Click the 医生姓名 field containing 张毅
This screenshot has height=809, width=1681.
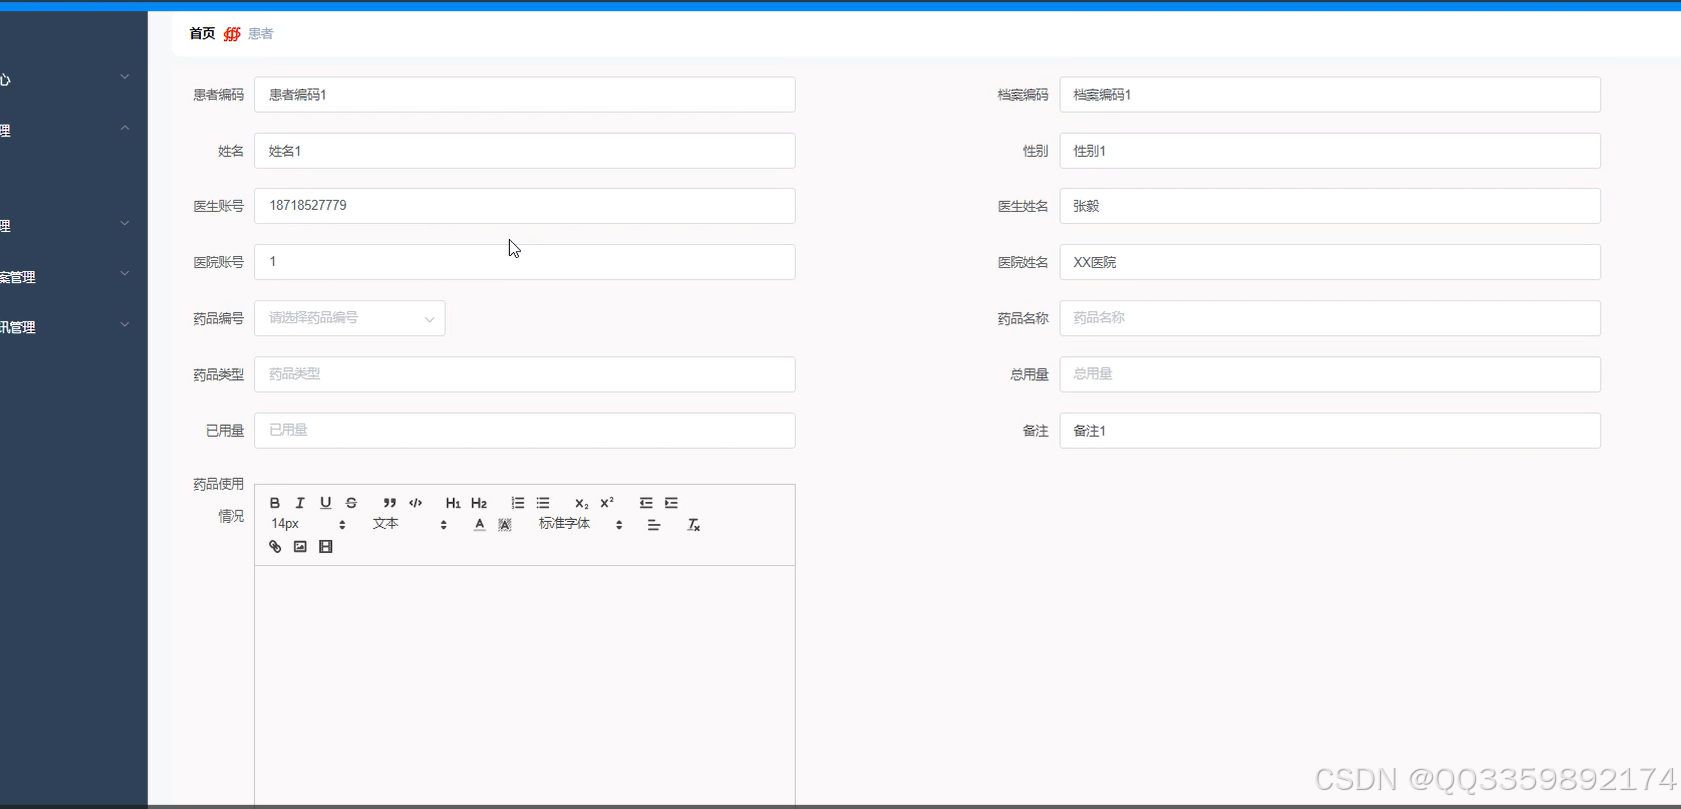1330,206
